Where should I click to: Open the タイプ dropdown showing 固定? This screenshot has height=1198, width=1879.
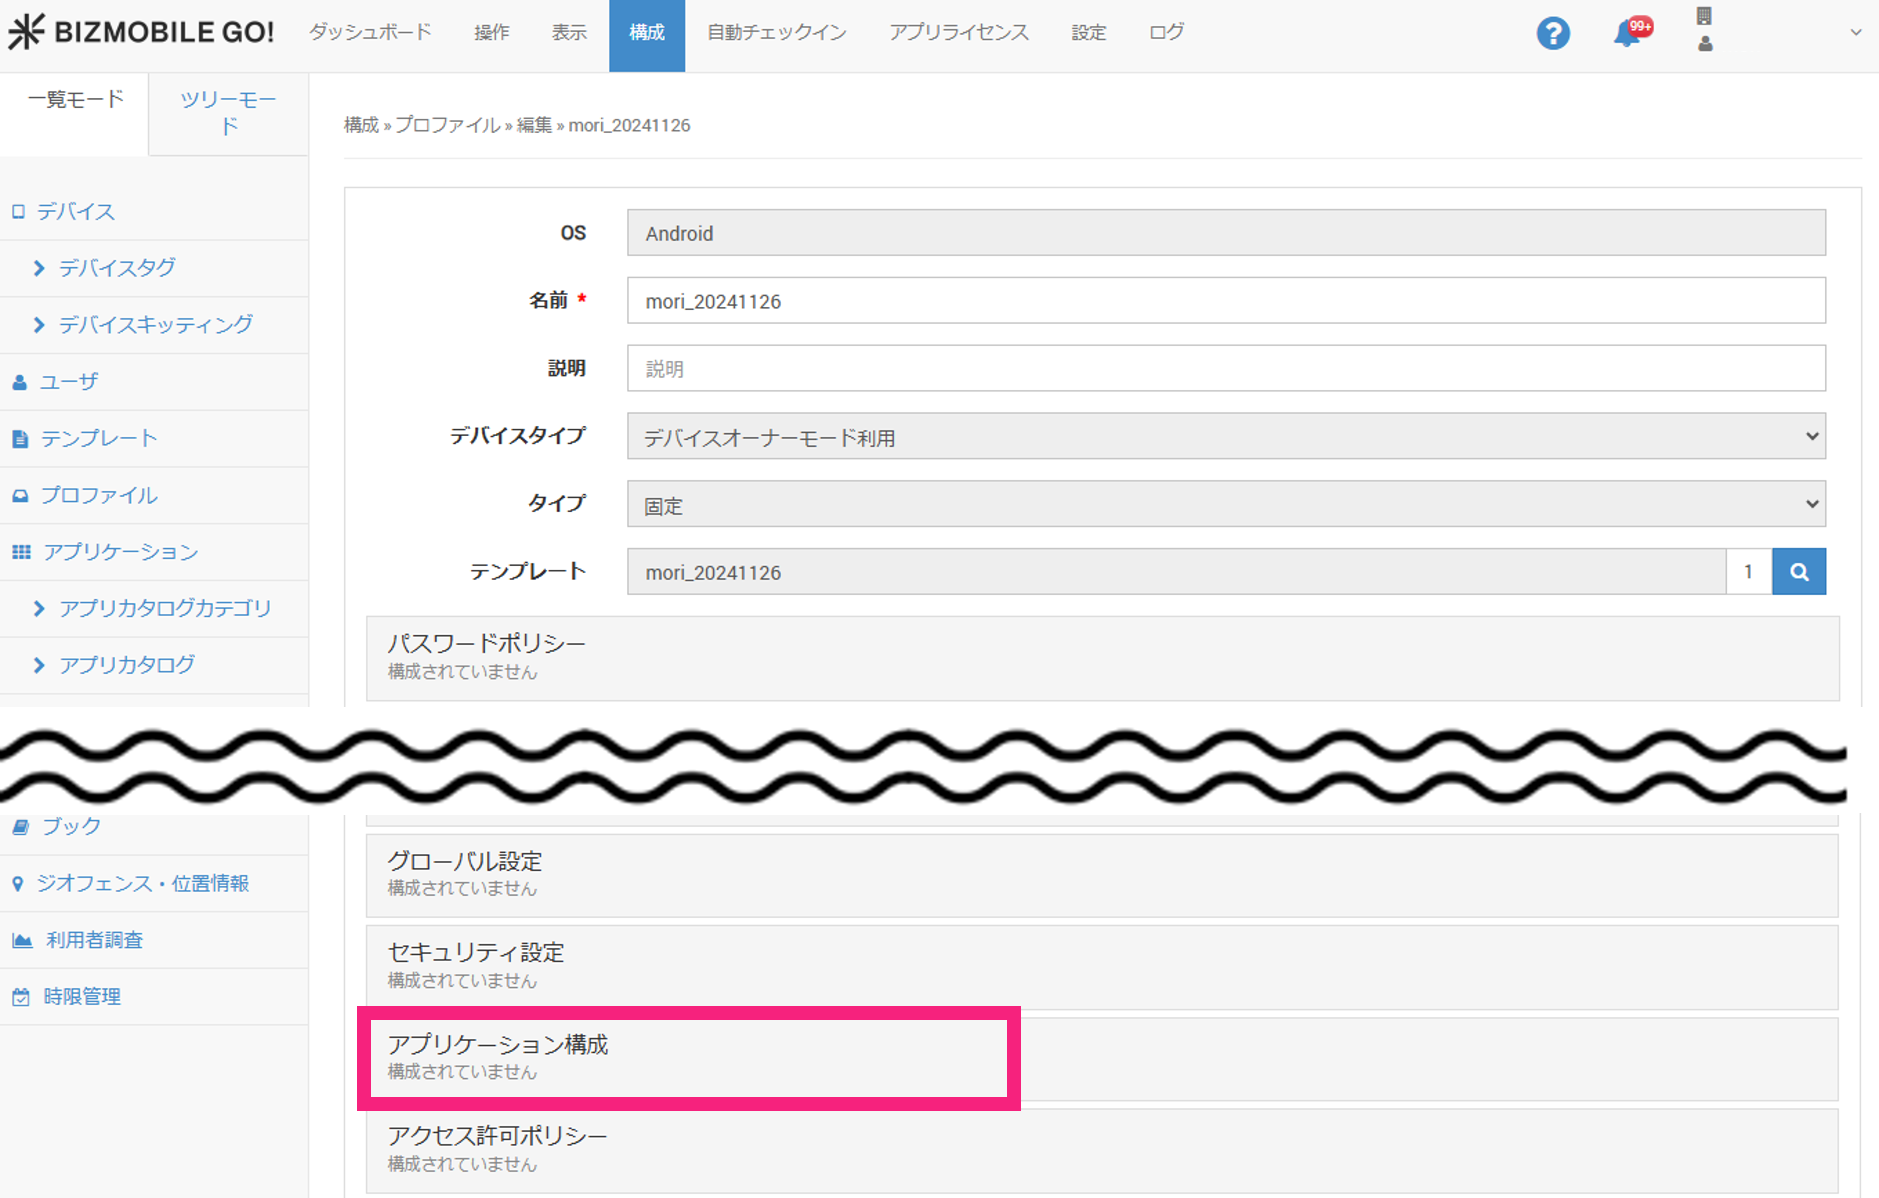tap(1225, 505)
